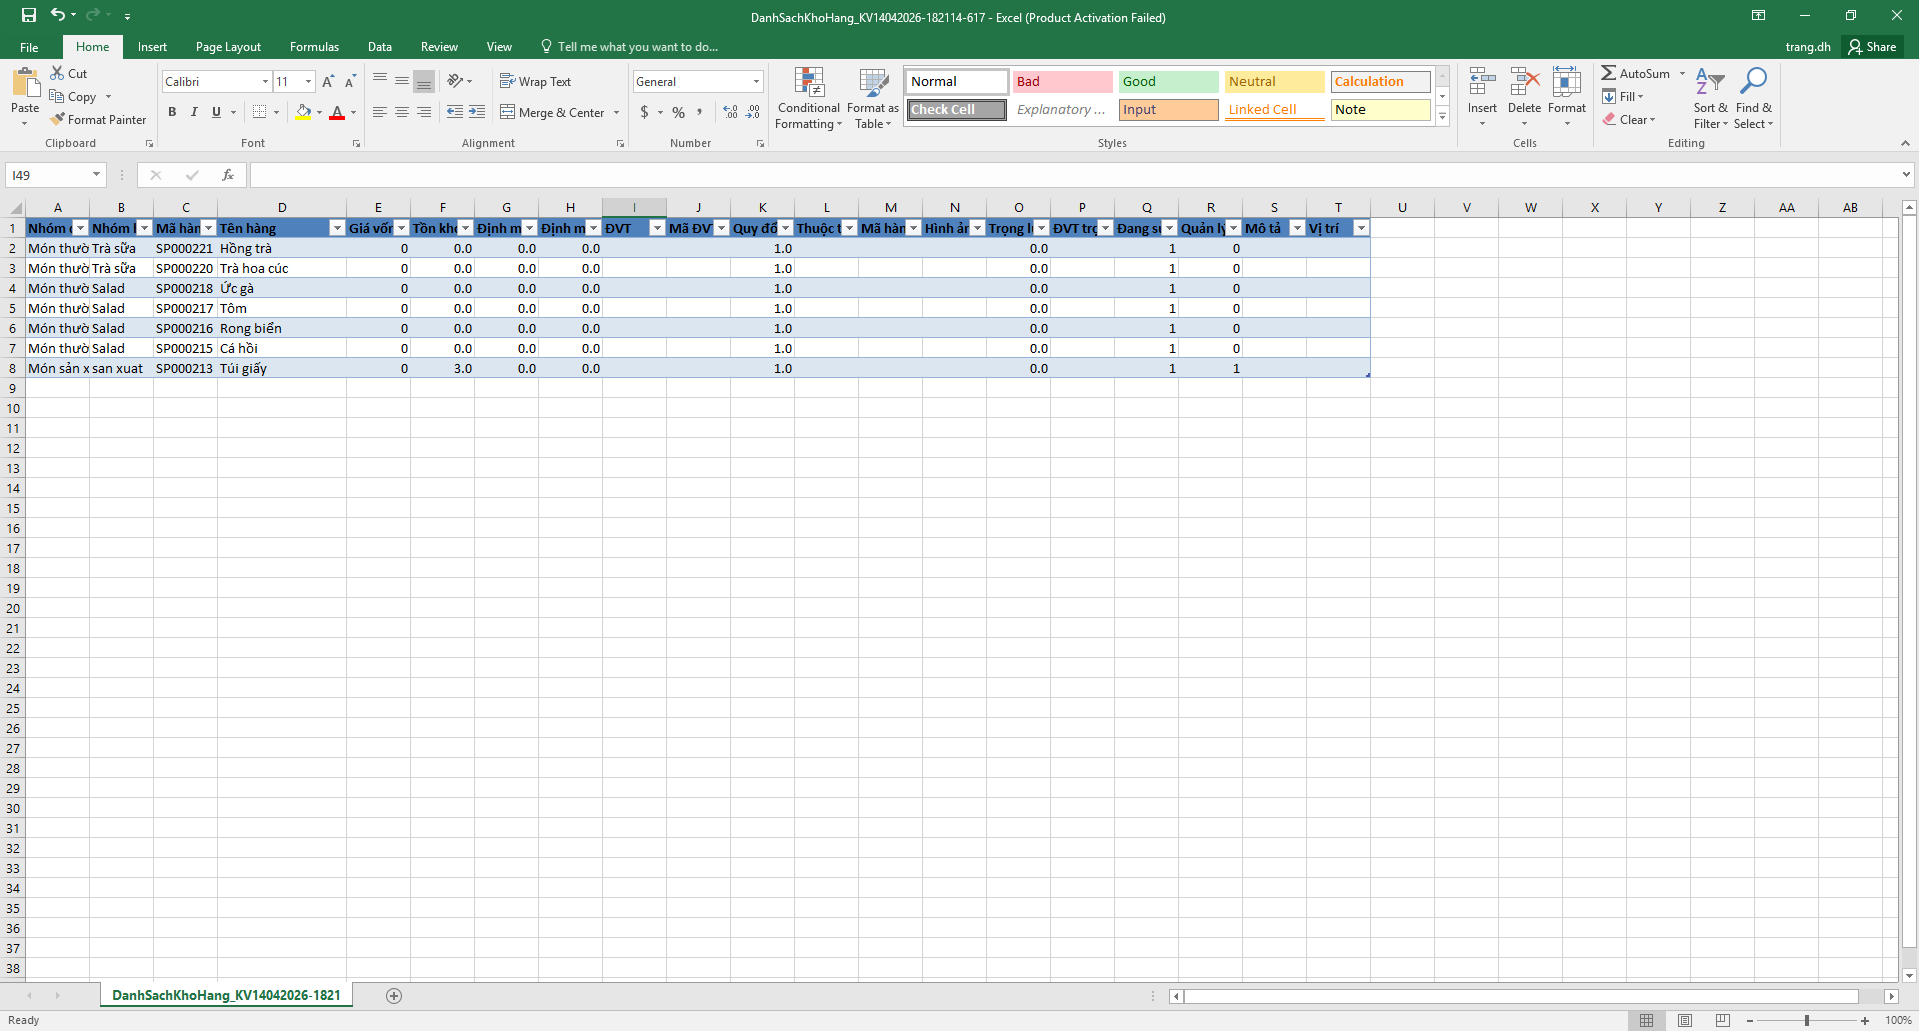The height and width of the screenshot is (1031, 1919).
Task: Open Sort & Filter options
Action: pos(1710,98)
